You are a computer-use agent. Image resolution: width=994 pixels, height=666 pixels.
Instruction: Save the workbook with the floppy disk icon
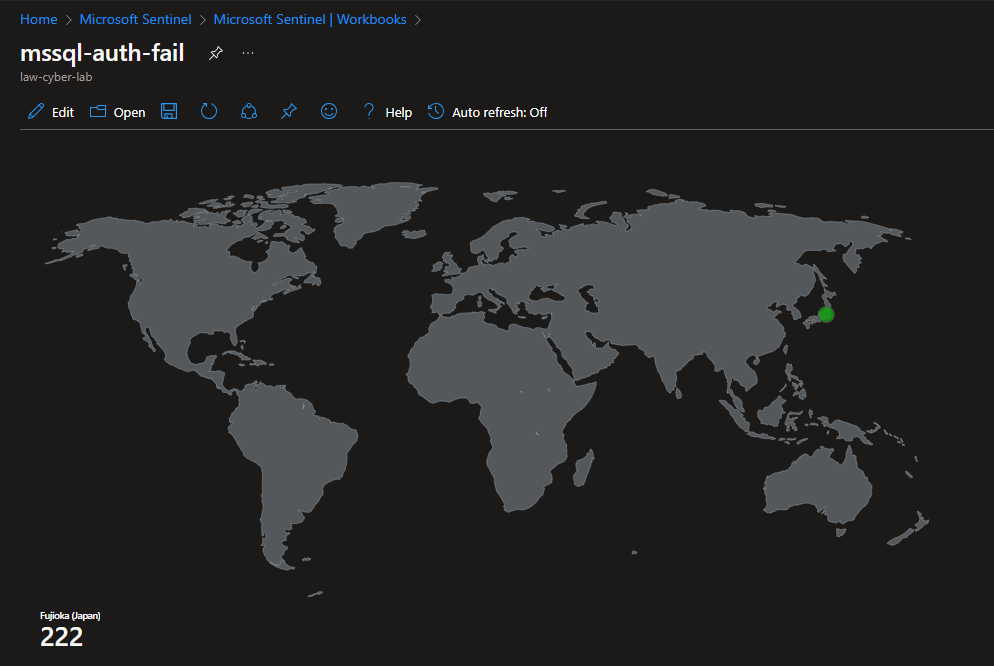coord(169,112)
